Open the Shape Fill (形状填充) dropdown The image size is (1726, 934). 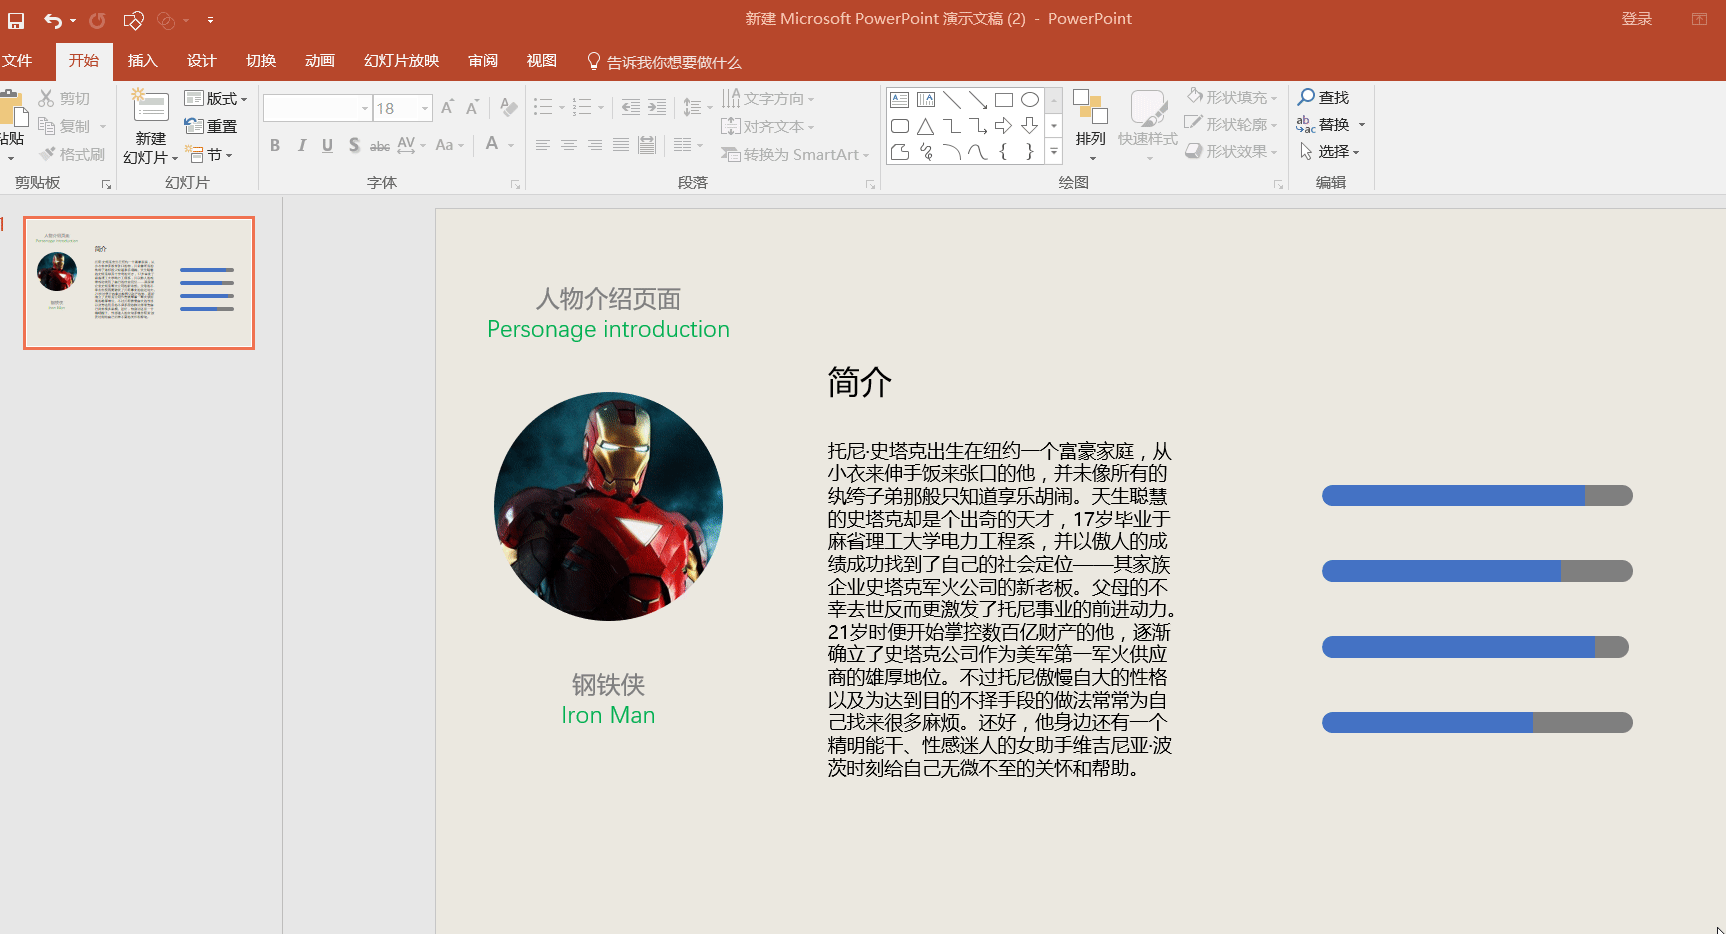tap(1232, 97)
